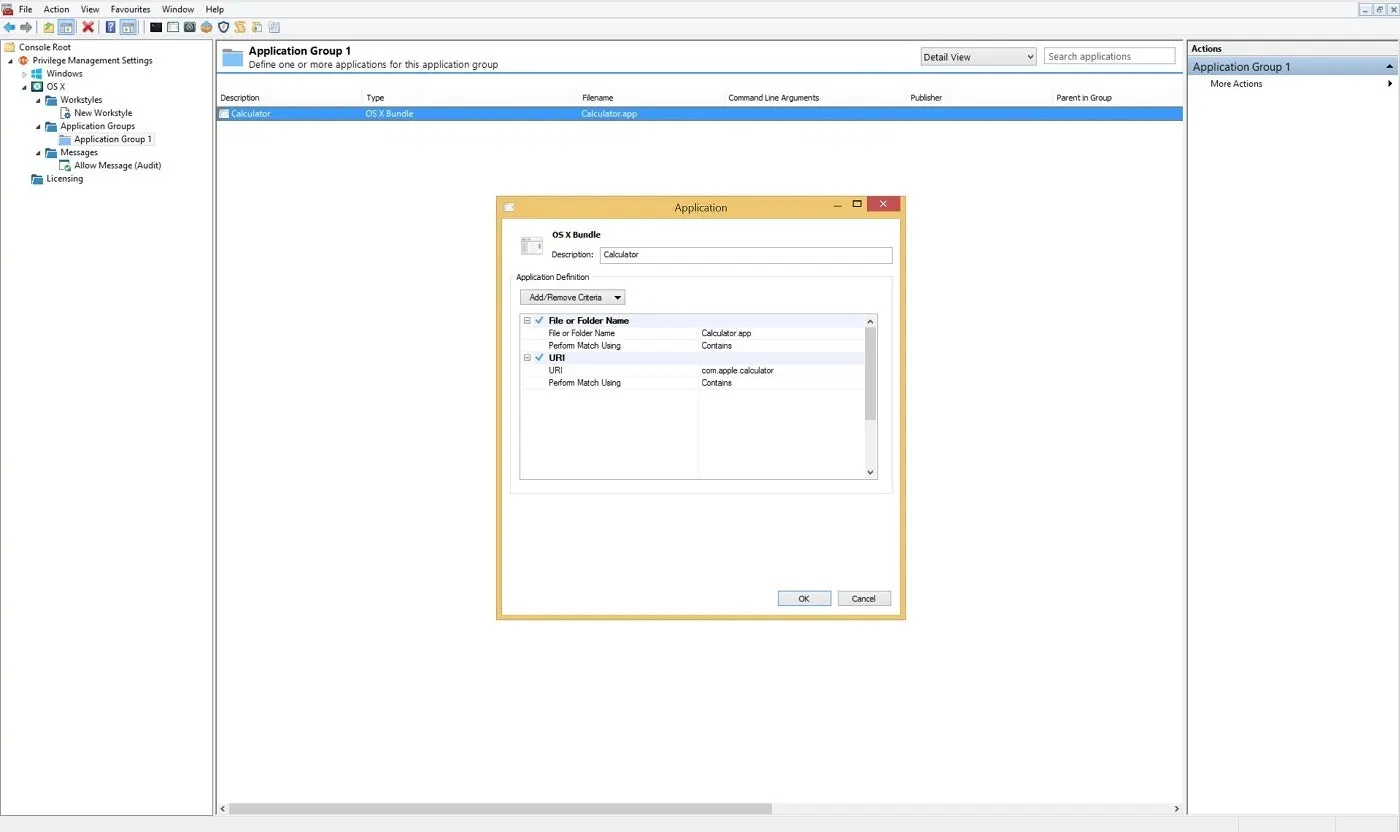This screenshot has width=1400, height=832.
Task: Click the red X Delete toolbar icon
Action: 88,27
